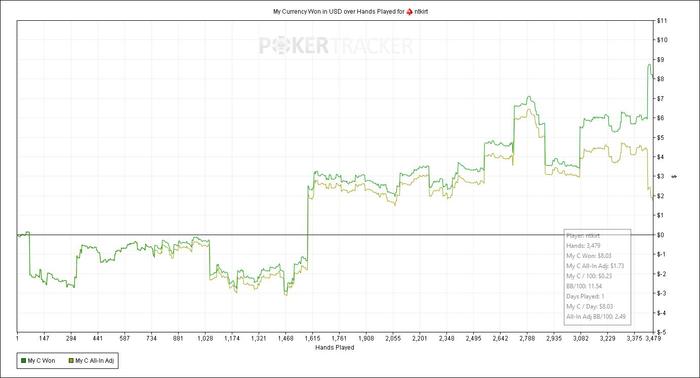Click the '3,479' x-axis tick label
Screen dimensions: 700x378
coord(652,339)
